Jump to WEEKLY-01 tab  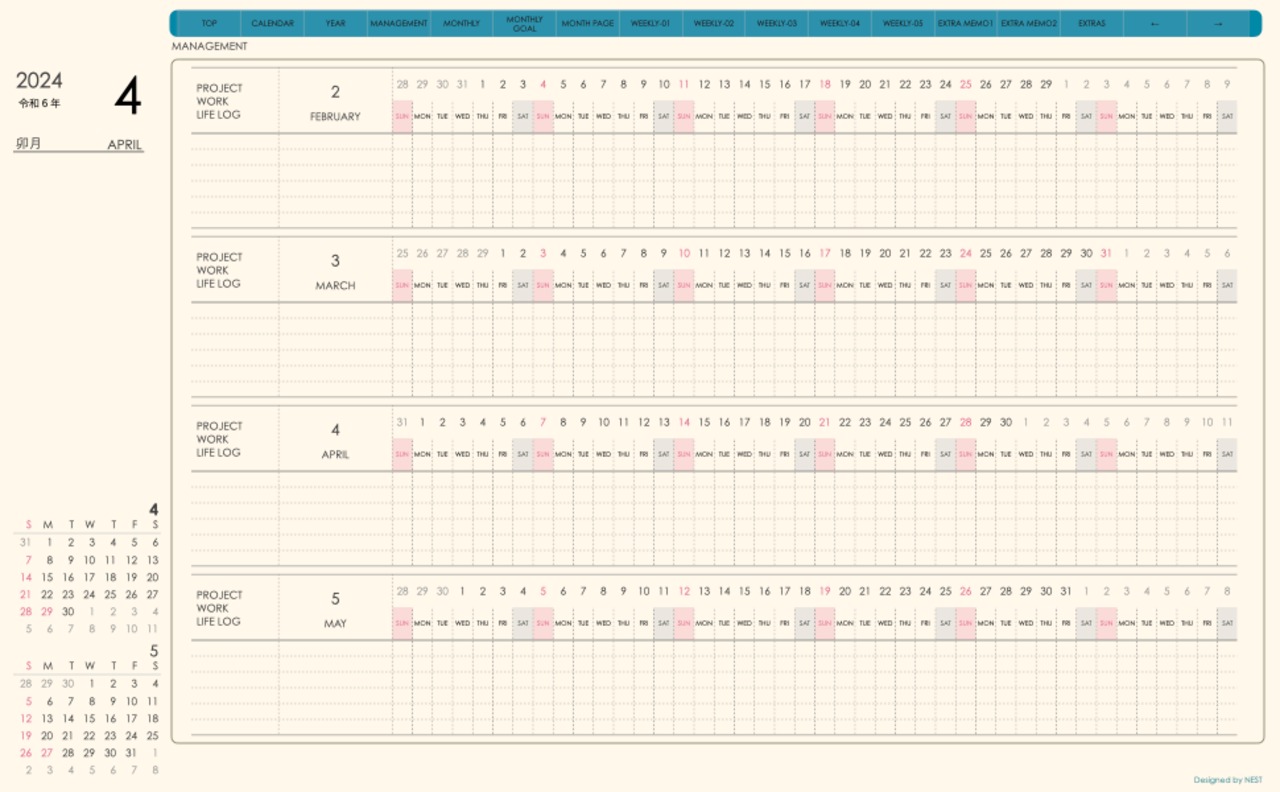(x=650, y=23)
